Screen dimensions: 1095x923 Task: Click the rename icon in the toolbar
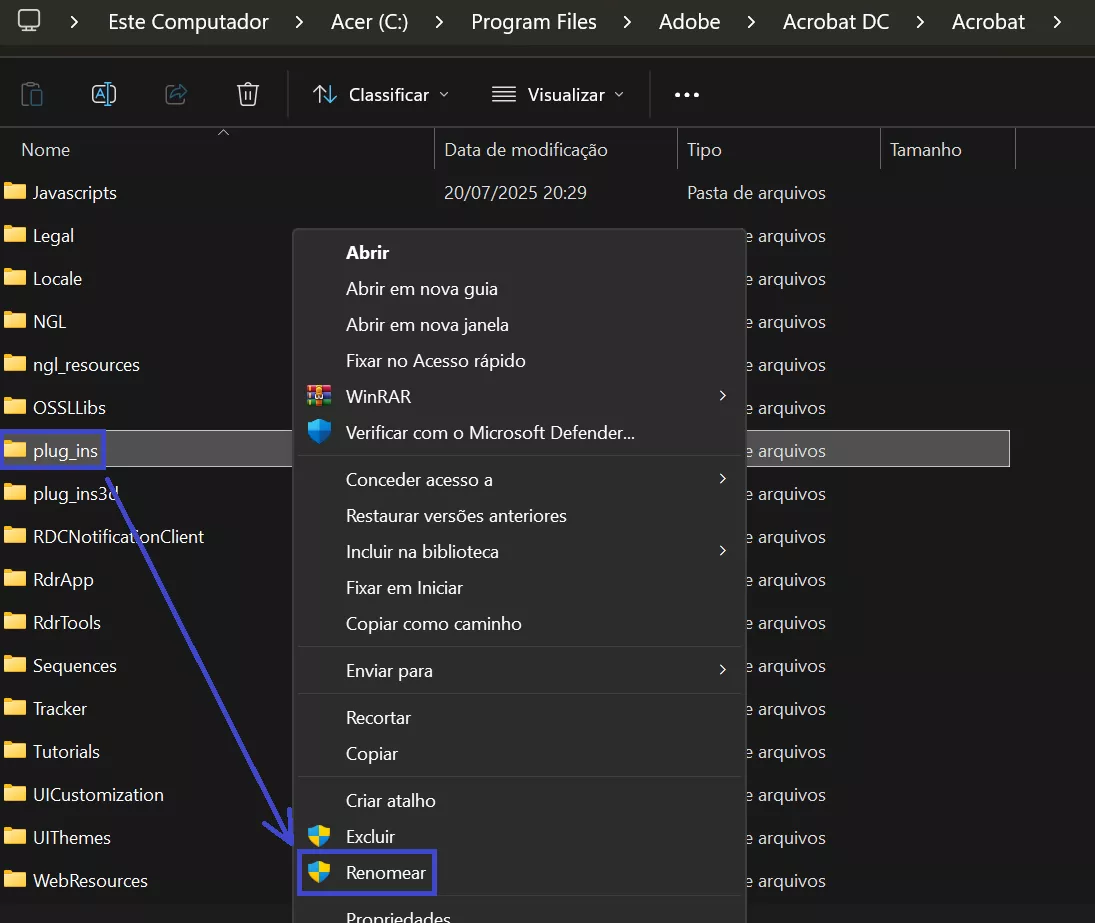click(104, 93)
